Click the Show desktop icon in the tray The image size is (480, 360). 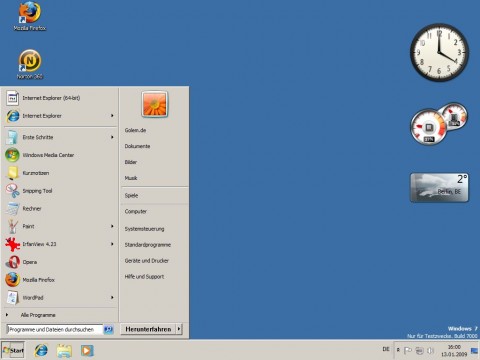[x=474, y=350]
